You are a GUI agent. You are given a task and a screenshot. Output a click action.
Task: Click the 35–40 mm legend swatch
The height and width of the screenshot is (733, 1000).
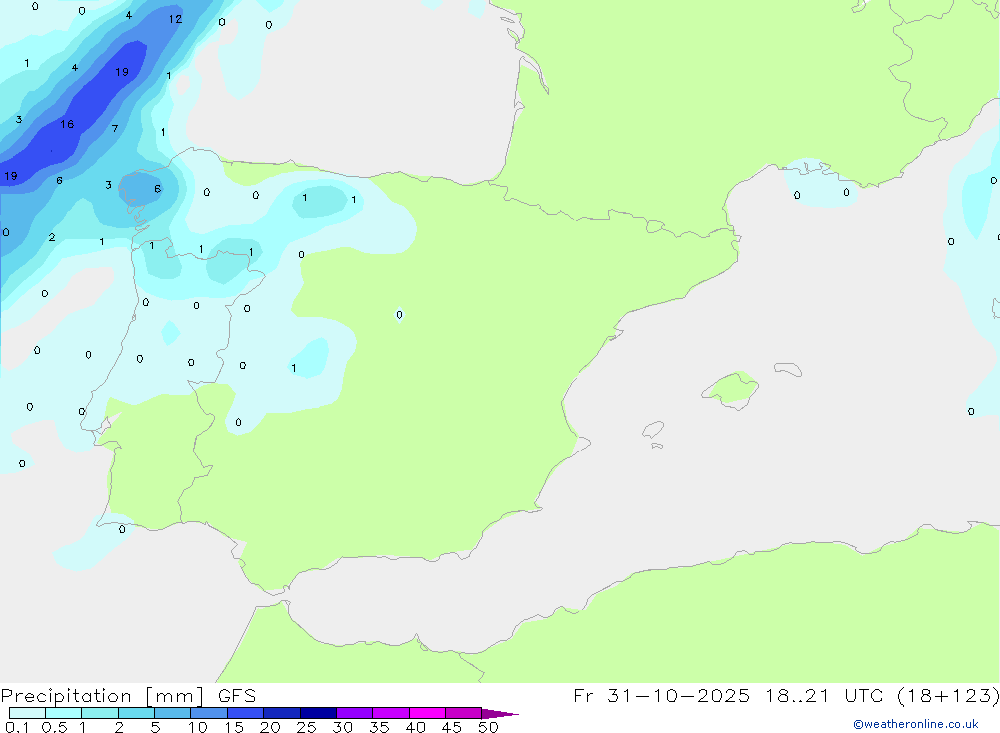click(x=391, y=713)
